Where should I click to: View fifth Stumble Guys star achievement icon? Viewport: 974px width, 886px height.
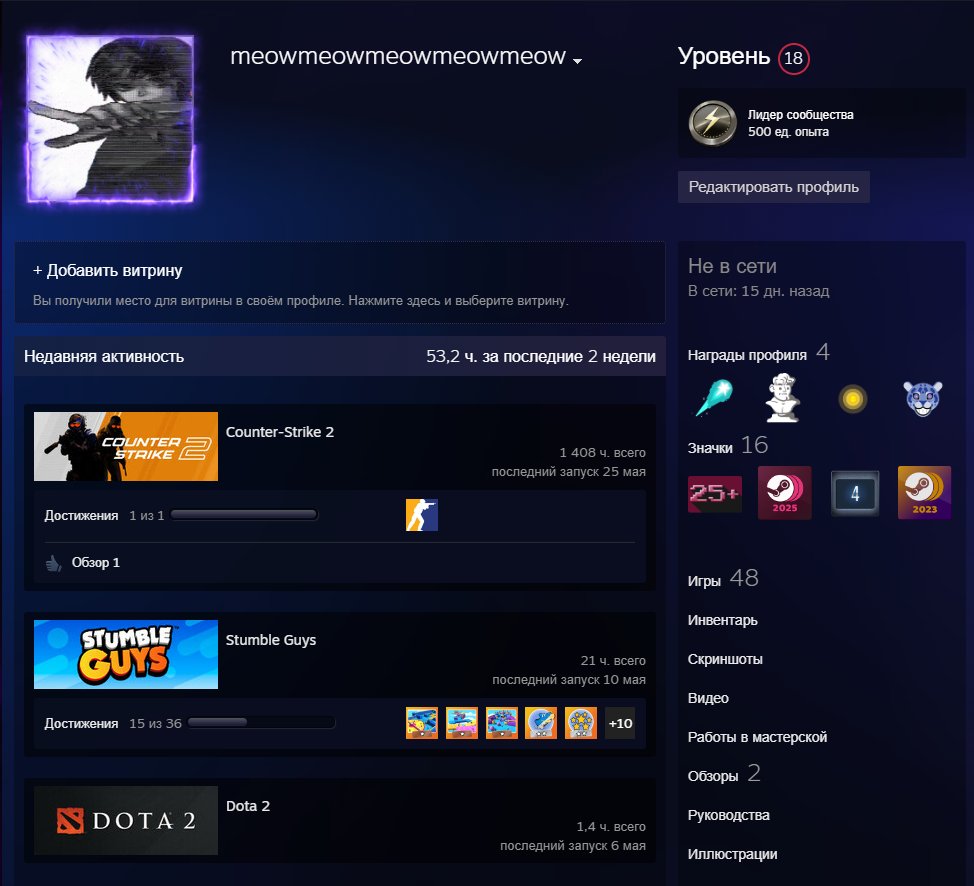[581, 723]
